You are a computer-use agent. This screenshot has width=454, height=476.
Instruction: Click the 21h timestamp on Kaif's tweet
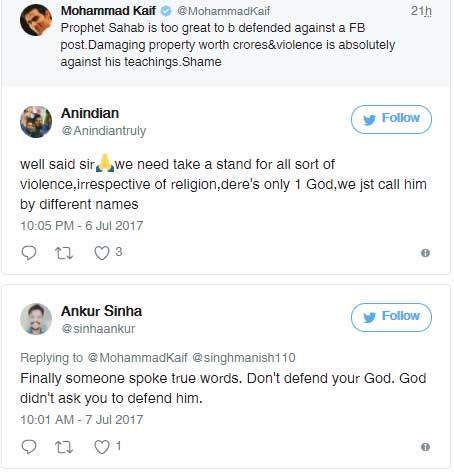pyautogui.click(x=421, y=11)
